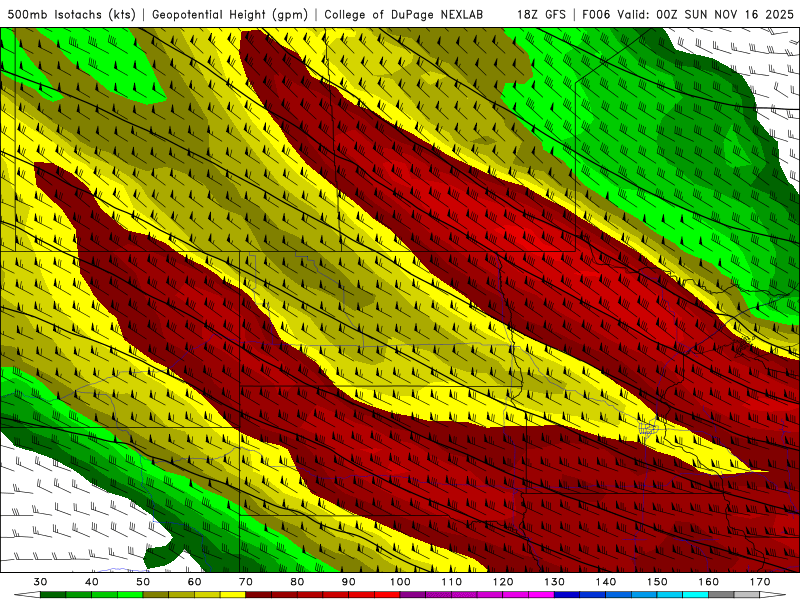Click the "18Z GFS" model run label
Screen dimensions: 800x600
tap(541, 14)
